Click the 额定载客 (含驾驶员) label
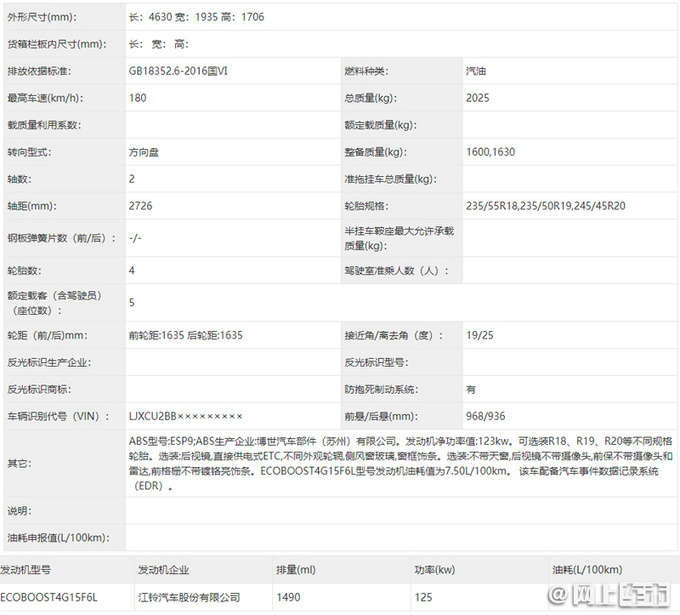 [x=54, y=303]
